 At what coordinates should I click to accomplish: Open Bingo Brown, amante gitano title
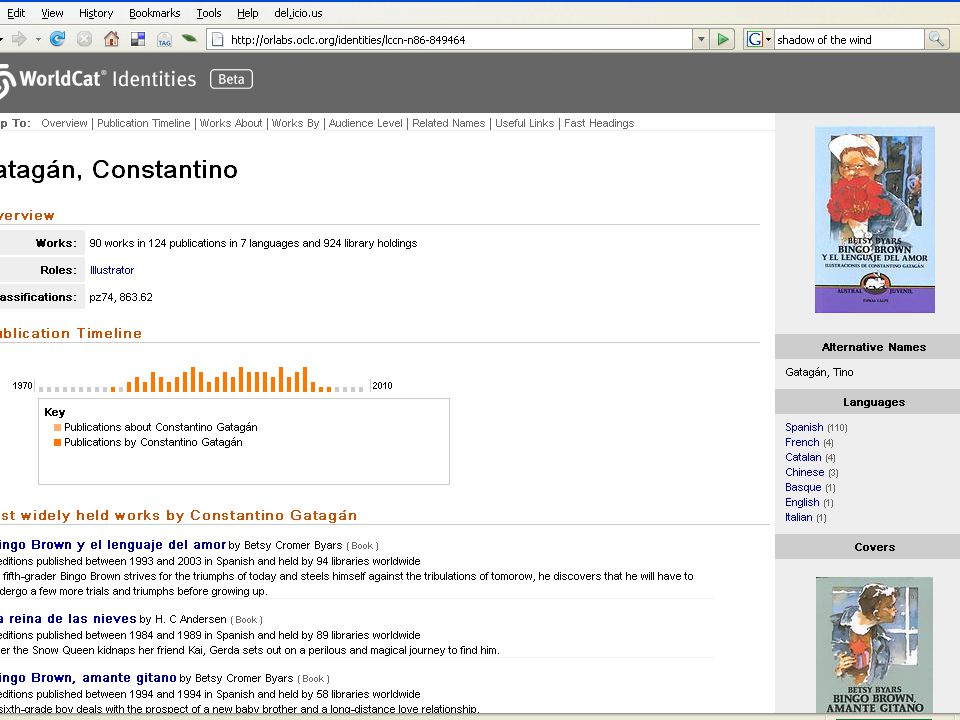(88, 678)
